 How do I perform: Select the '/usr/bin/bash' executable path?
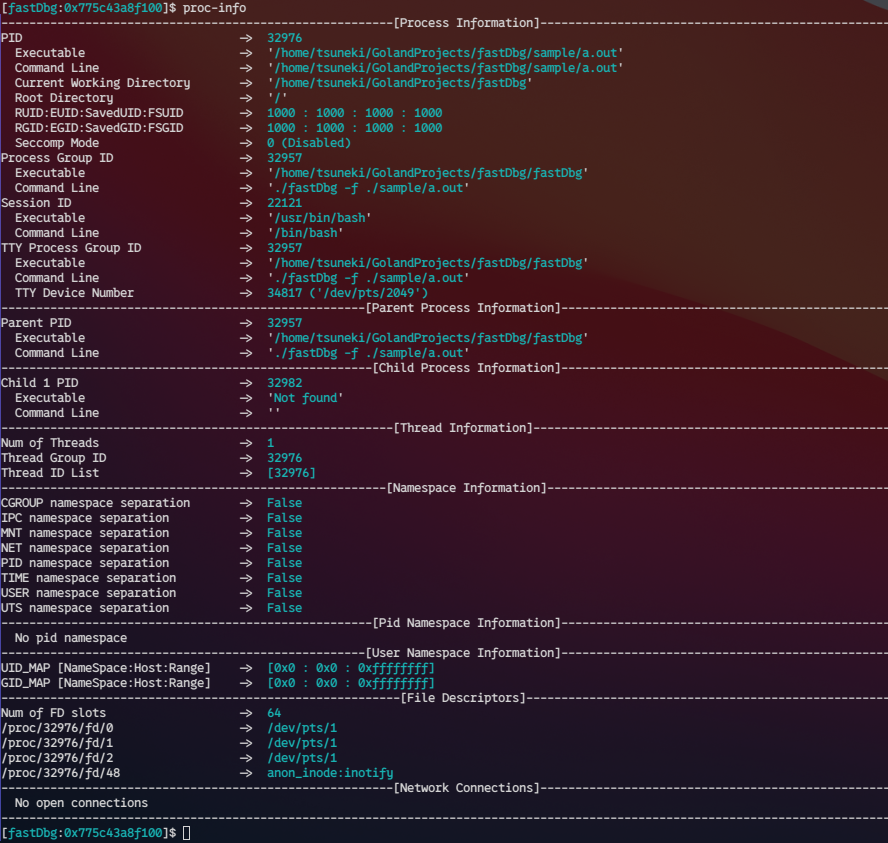[319, 218]
